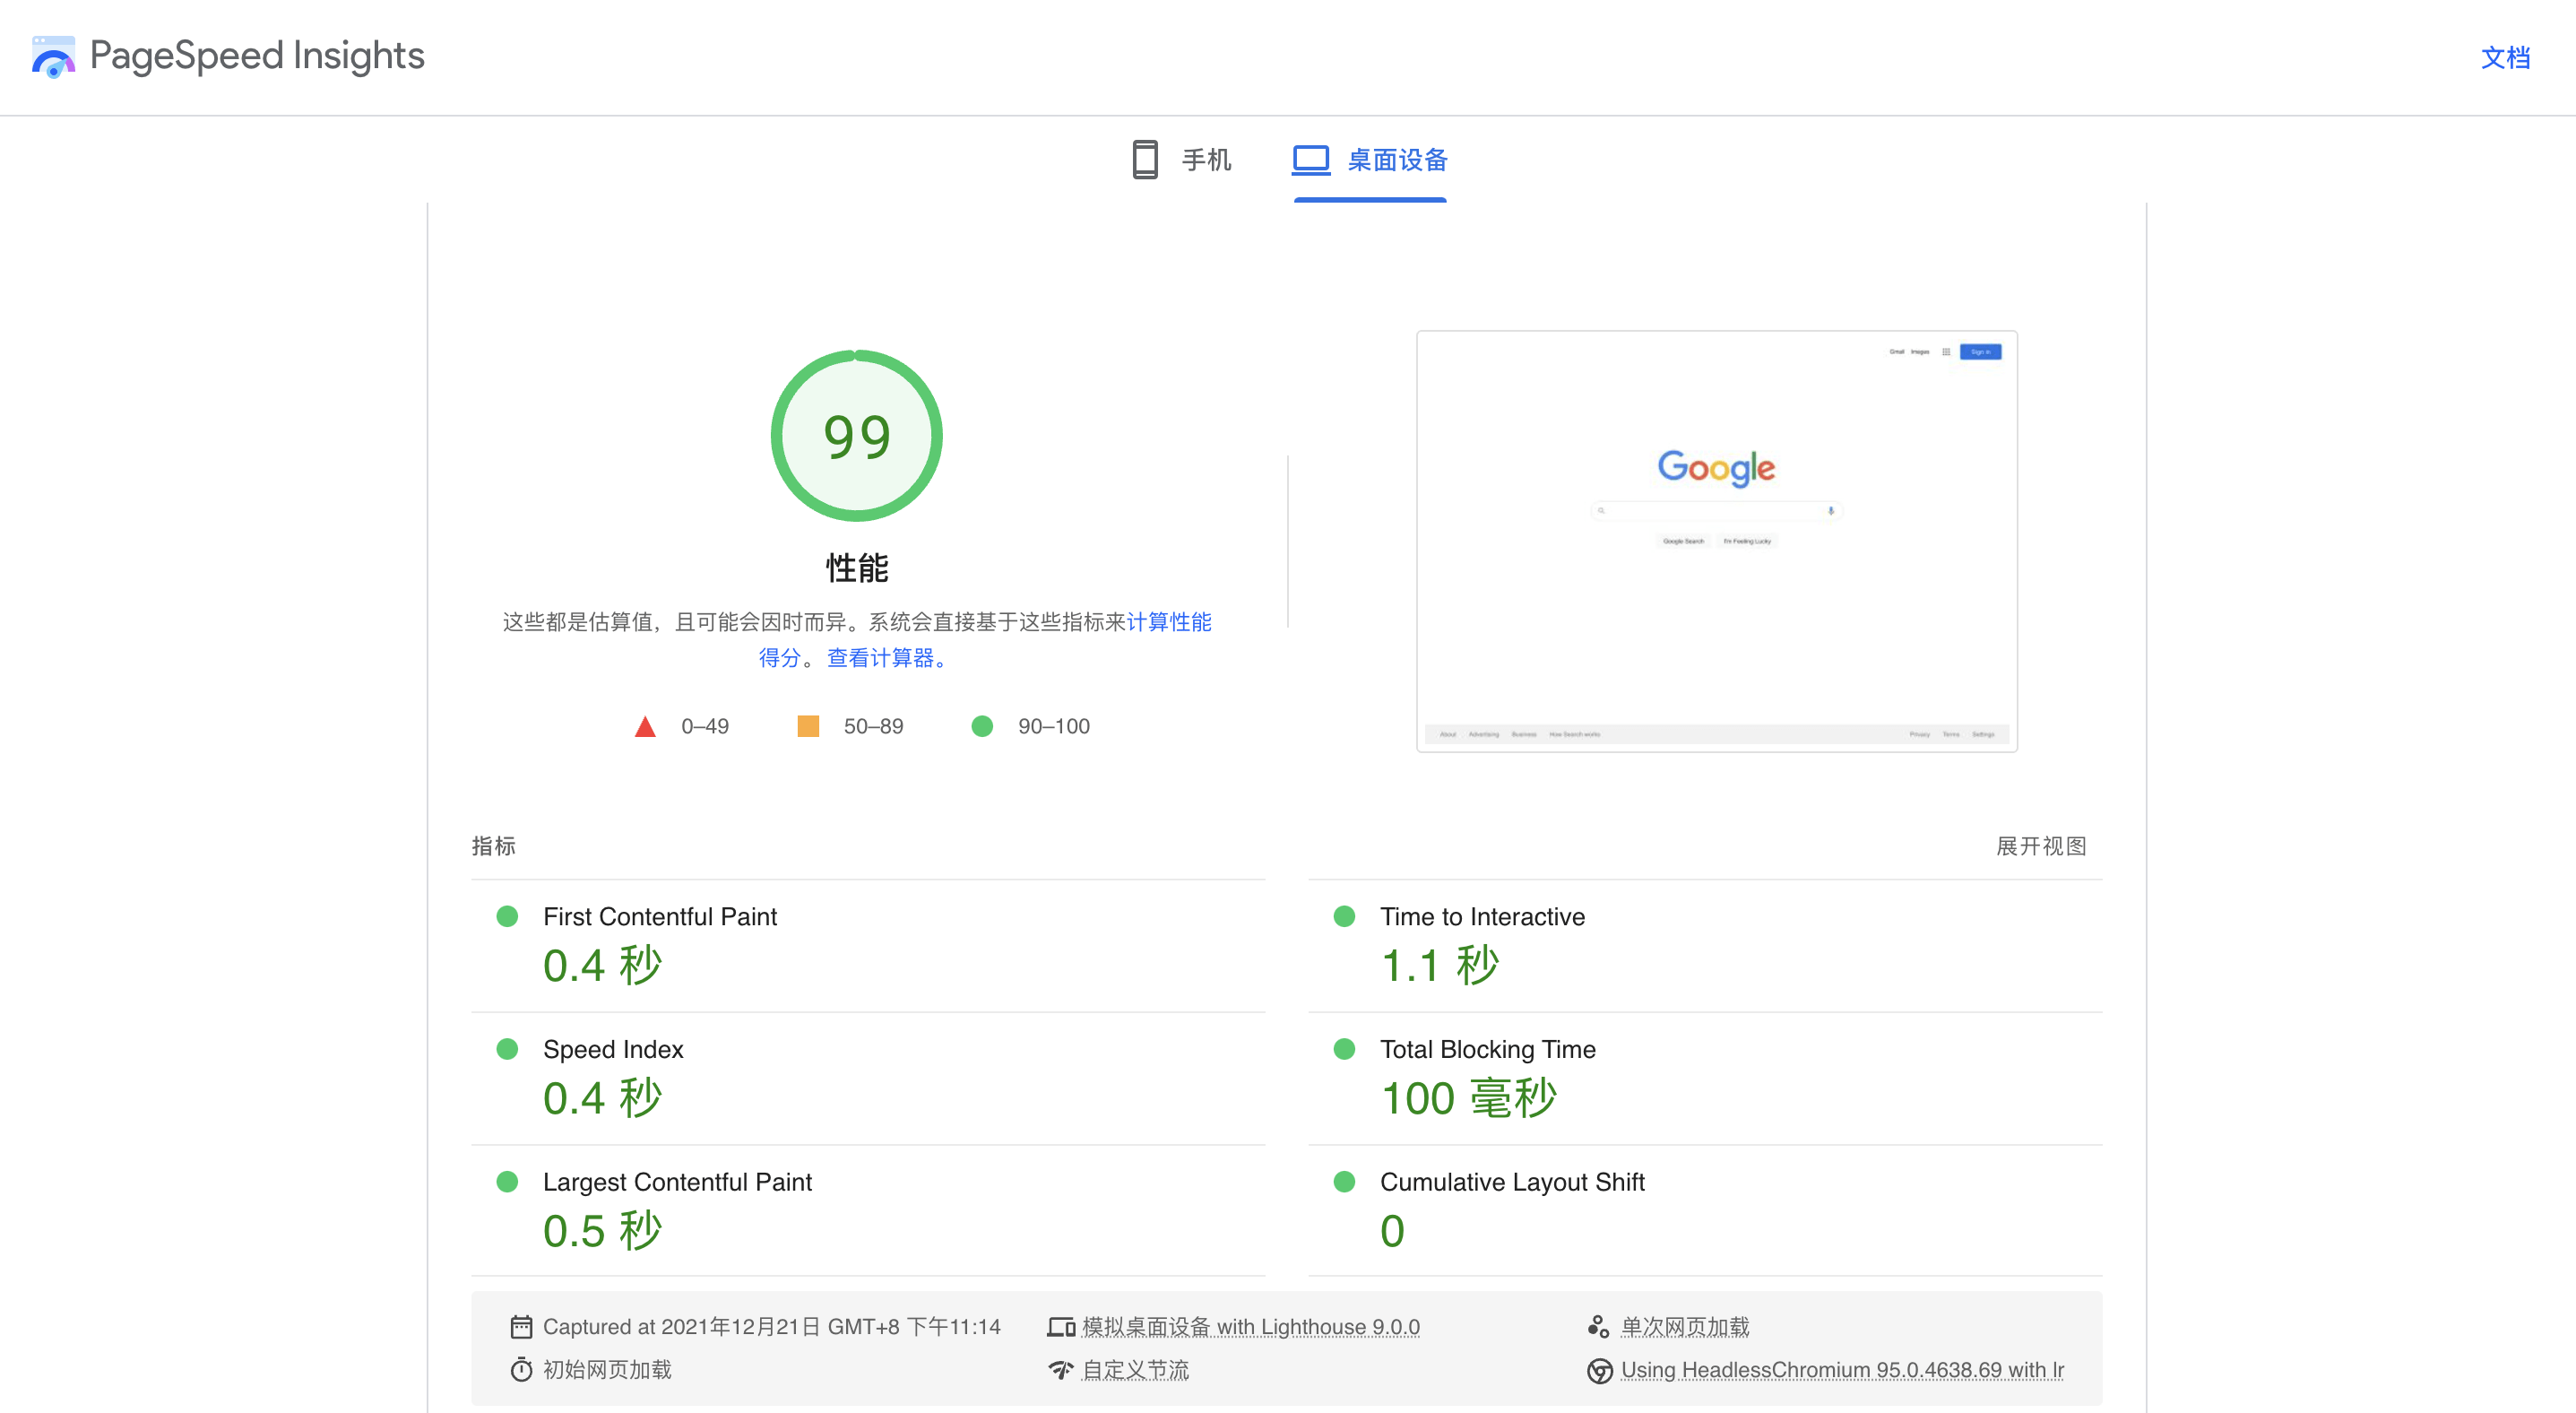This screenshot has width=2576, height=1413.
Task: Click the icon beside 单次网页加载
Action: [x=1598, y=1327]
